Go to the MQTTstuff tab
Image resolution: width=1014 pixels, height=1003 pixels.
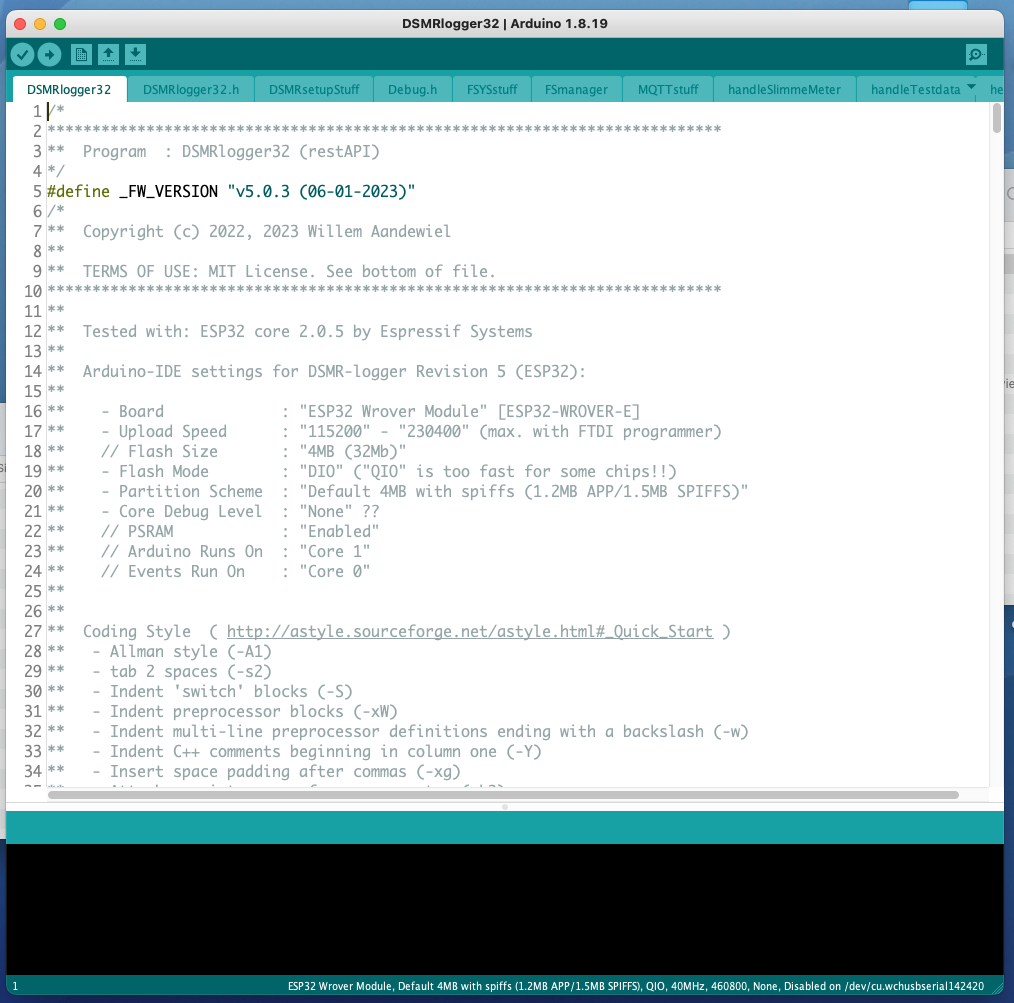point(668,89)
